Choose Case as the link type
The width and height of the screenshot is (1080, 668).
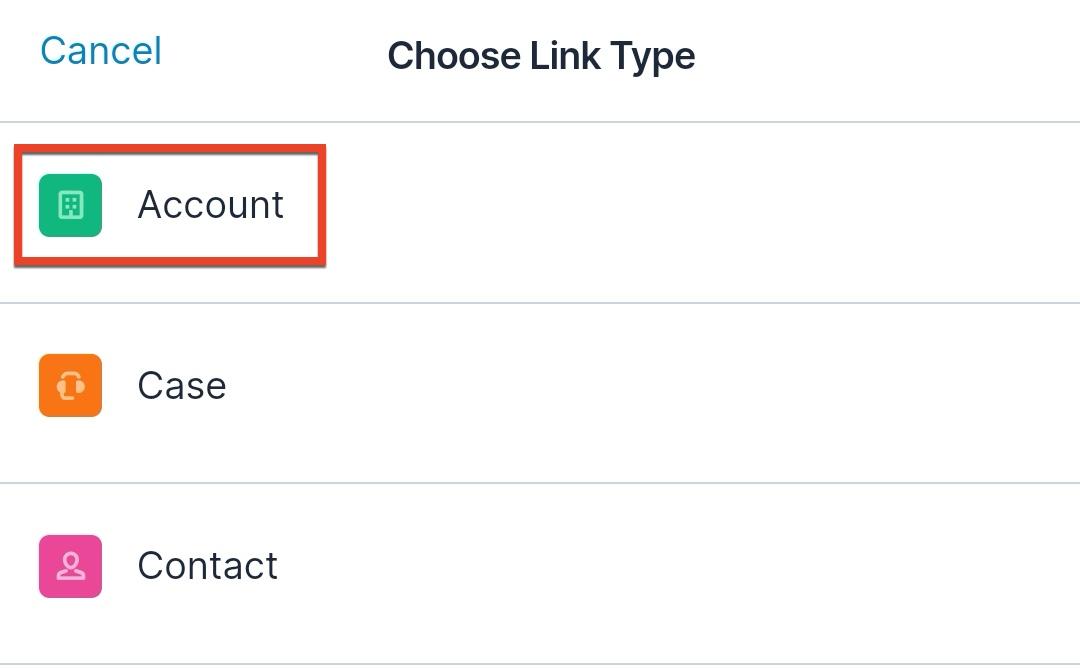182,386
